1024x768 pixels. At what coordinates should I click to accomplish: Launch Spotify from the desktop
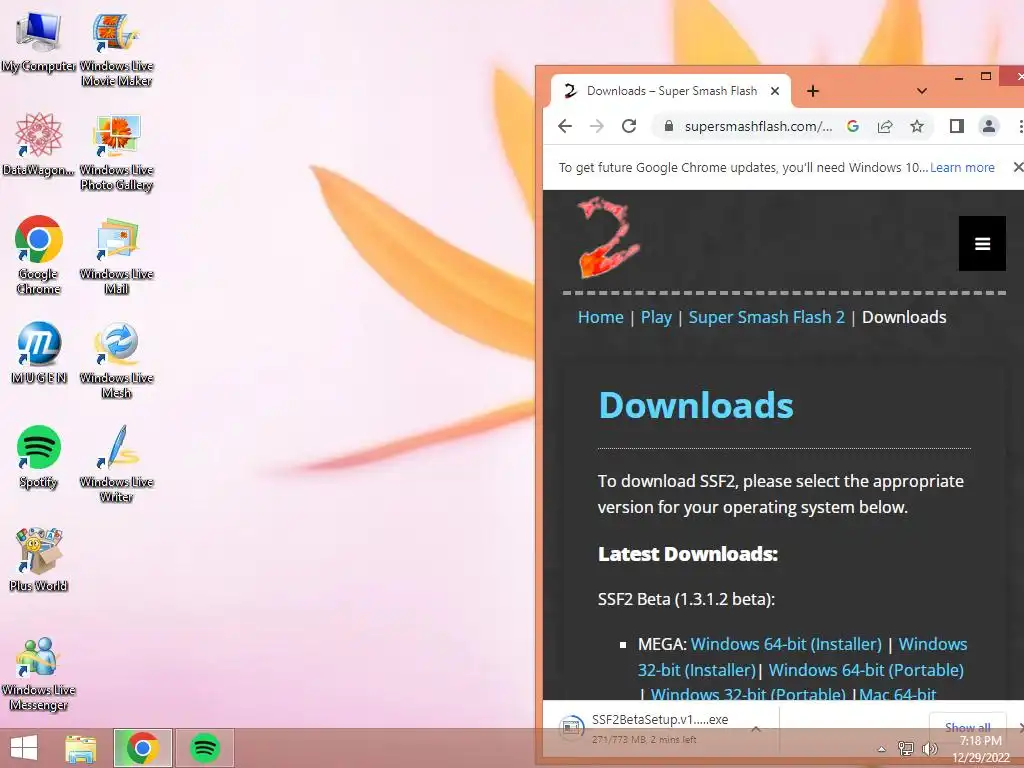39,457
